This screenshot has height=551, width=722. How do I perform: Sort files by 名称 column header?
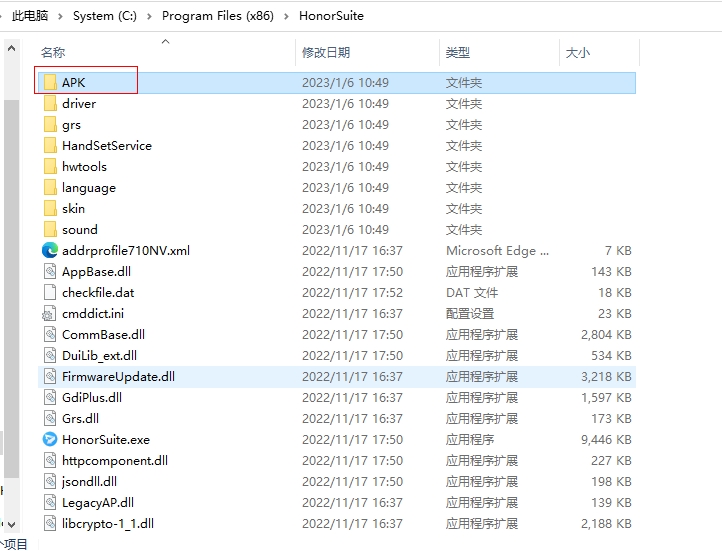(53, 52)
